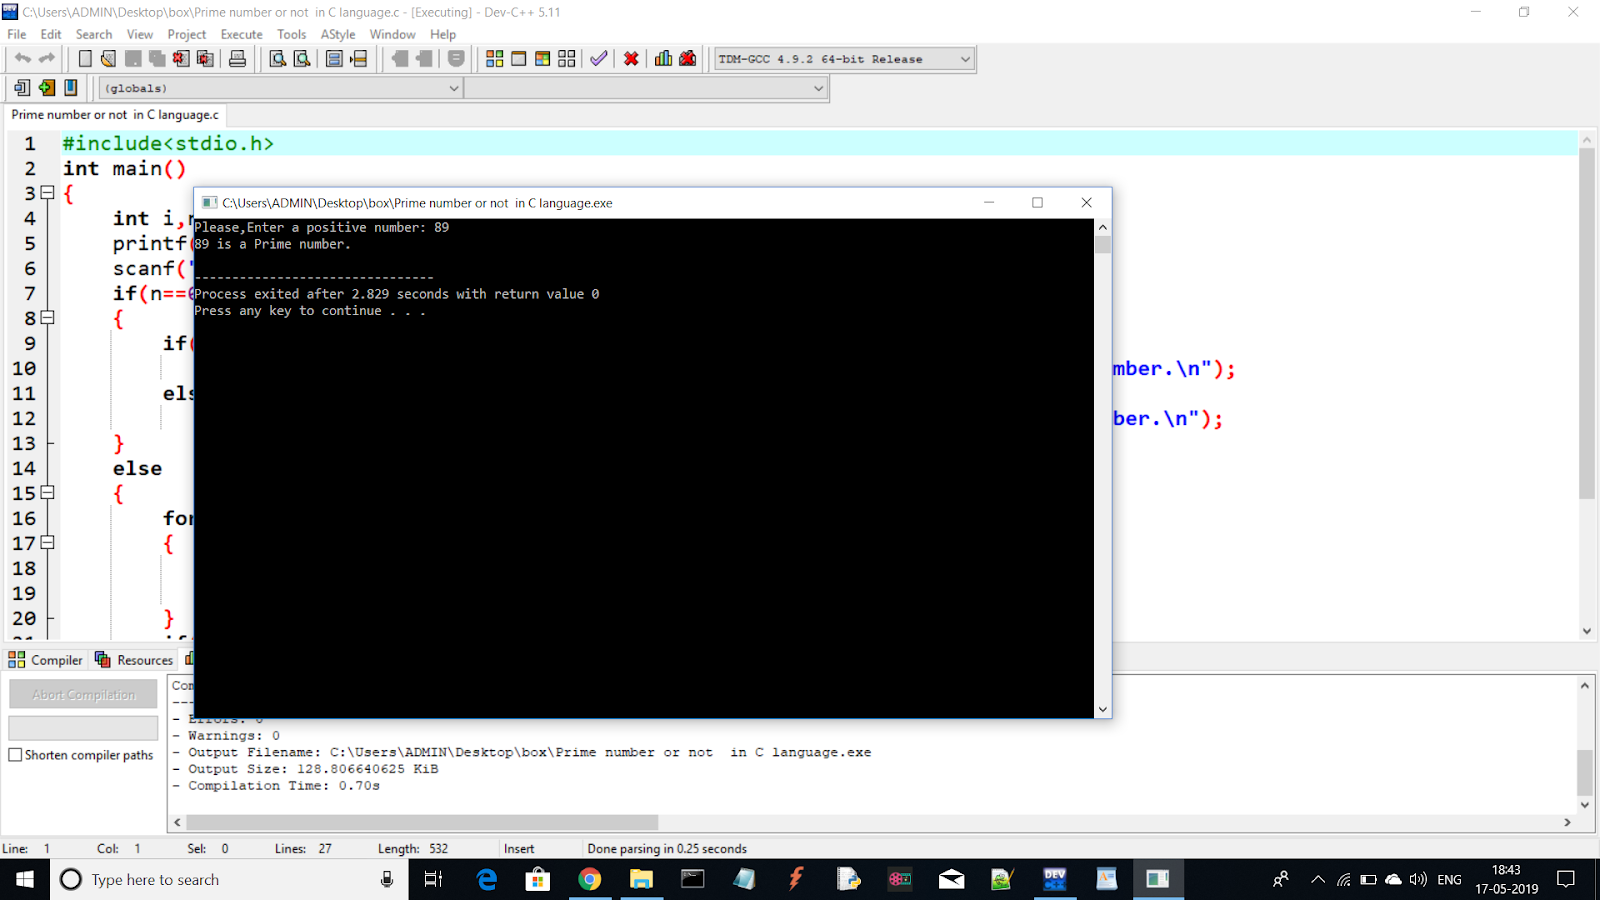Remove file from project with blue minus icon
Image resolution: width=1600 pixels, height=900 pixels.
coord(71,88)
